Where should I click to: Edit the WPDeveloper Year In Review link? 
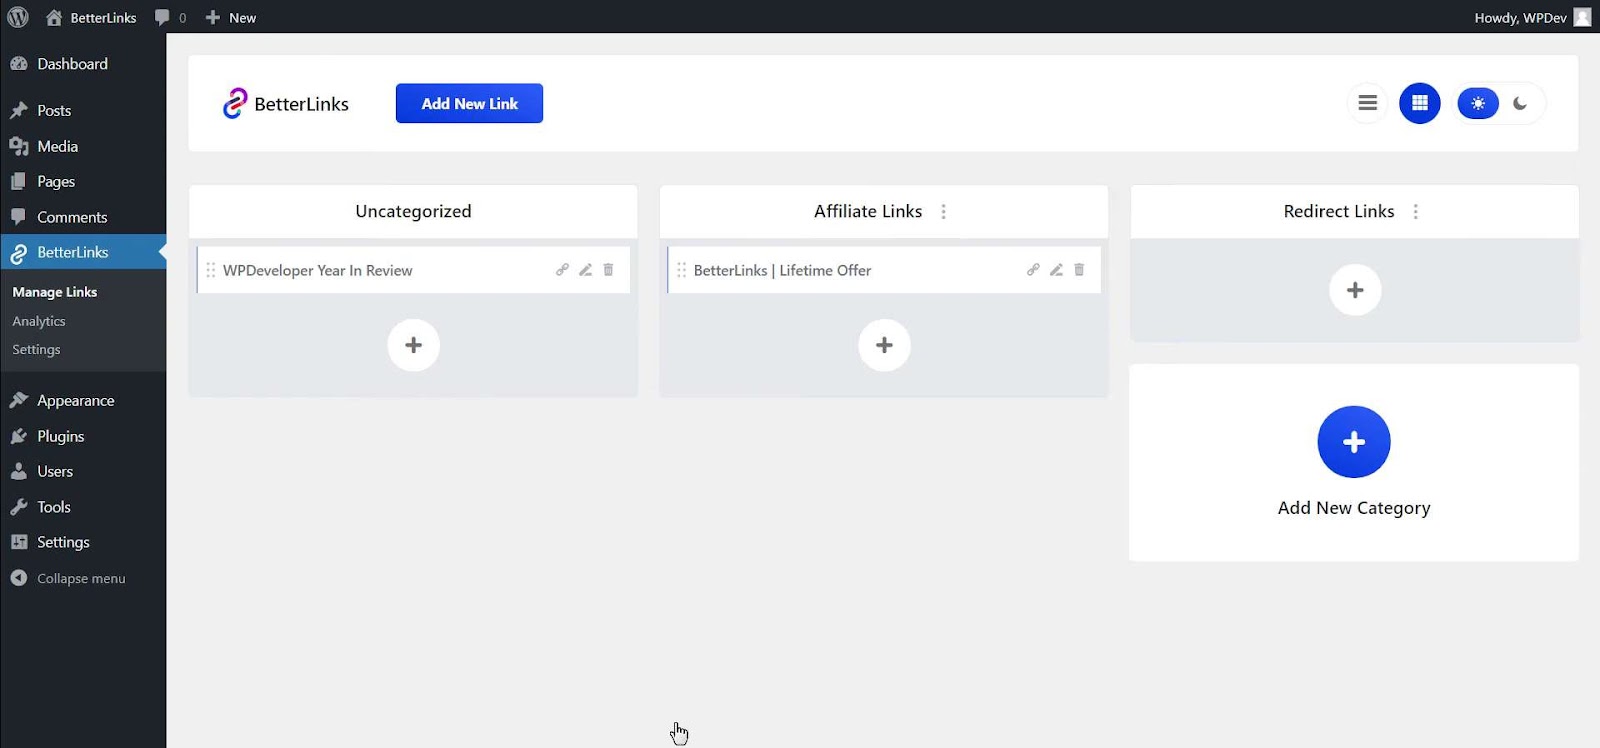coord(586,270)
